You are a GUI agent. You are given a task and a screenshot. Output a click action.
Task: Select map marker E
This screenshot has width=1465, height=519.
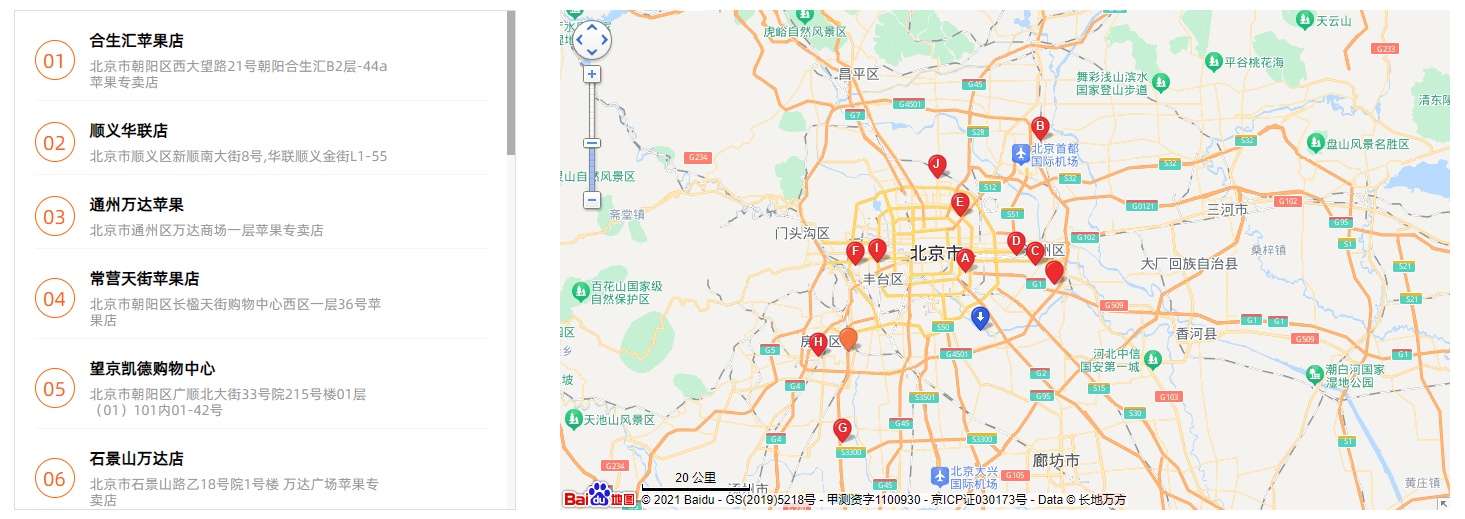(960, 204)
